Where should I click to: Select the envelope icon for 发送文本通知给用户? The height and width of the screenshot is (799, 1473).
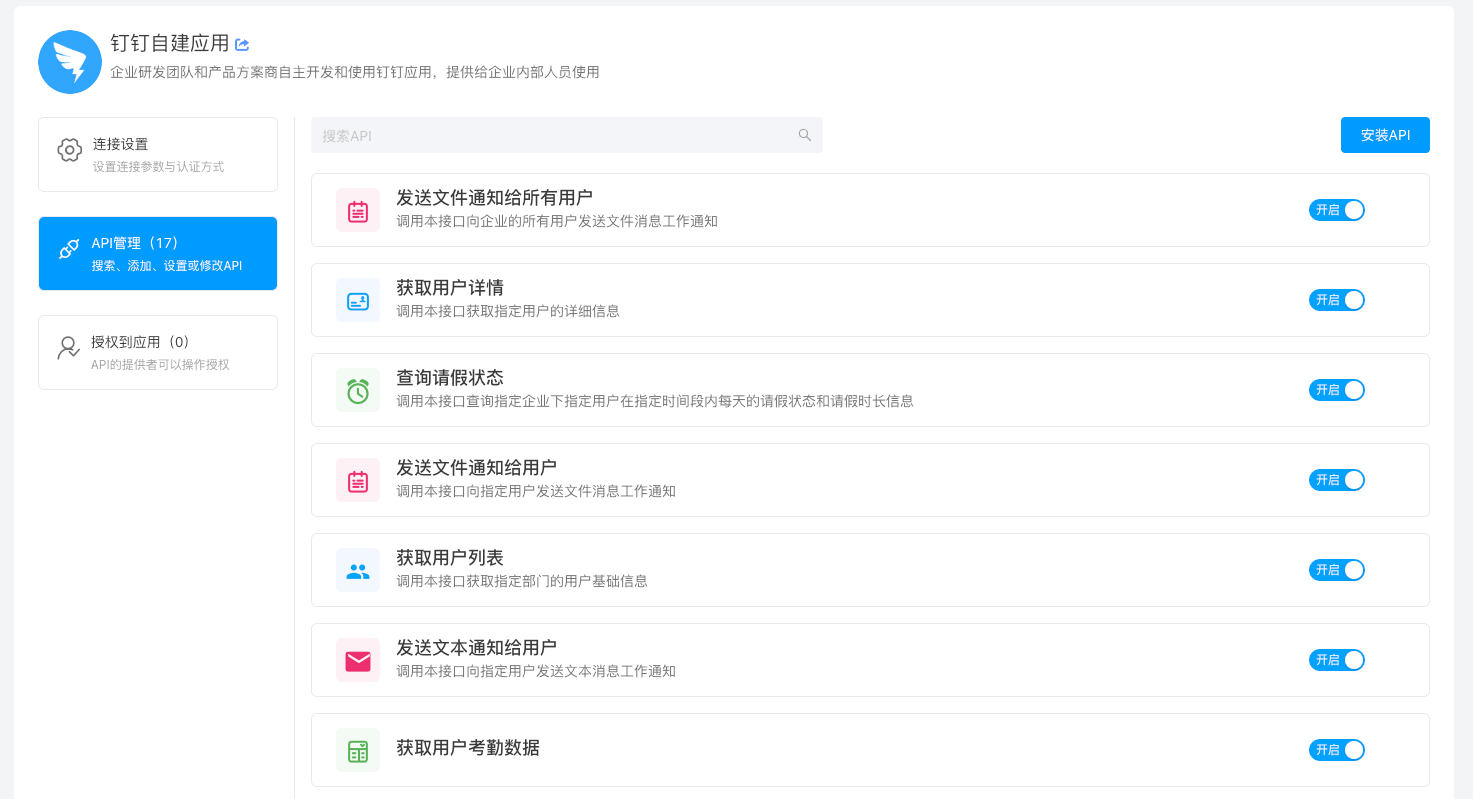point(357,659)
